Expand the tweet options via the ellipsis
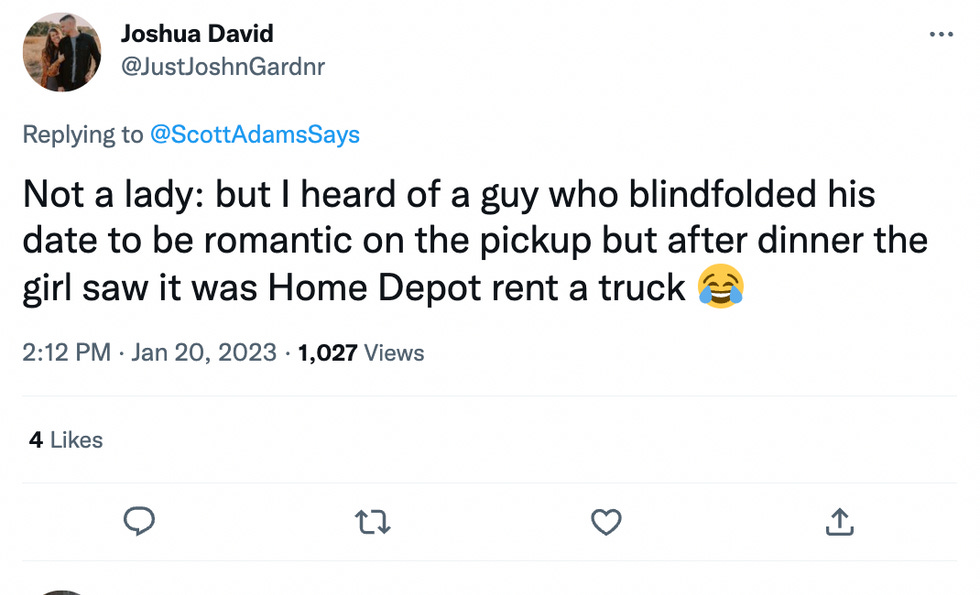Image resolution: width=980 pixels, height=595 pixels. [x=941, y=33]
